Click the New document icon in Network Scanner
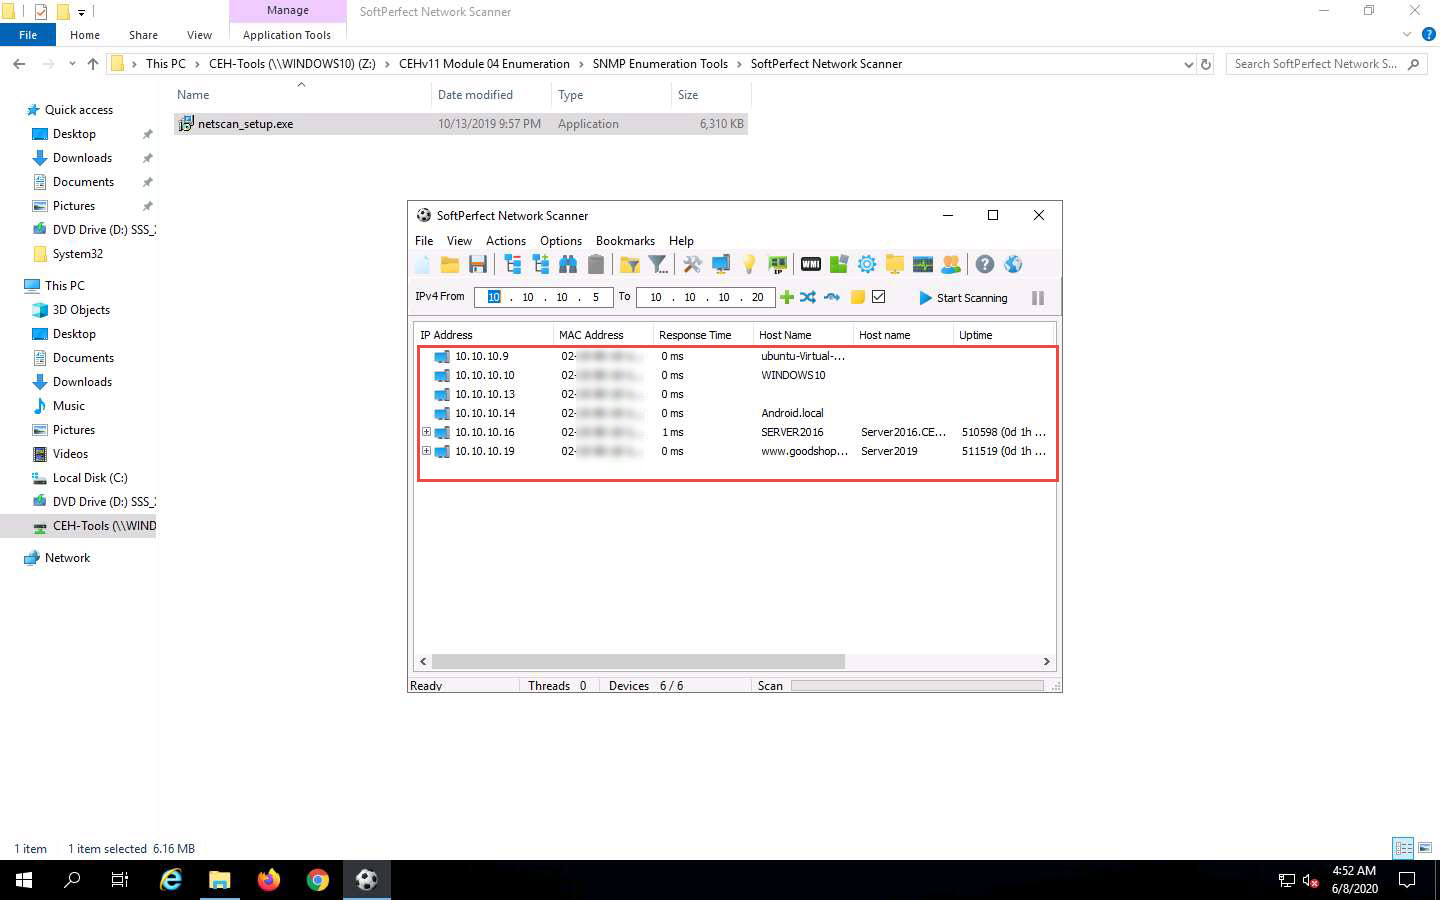Image resolution: width=1440 pixels, height=900 pixels. (x=422, y=265)
